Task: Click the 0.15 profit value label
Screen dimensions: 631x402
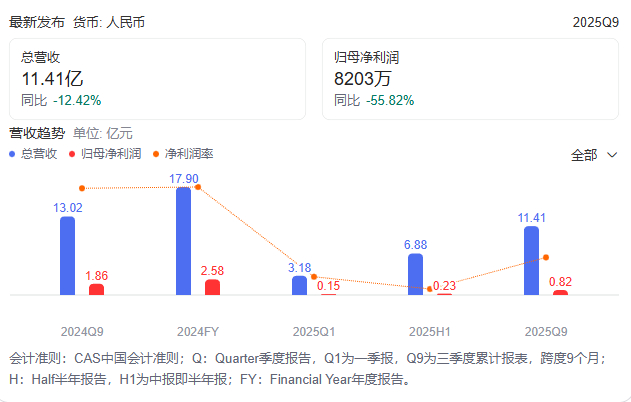Action: point(328,286)
